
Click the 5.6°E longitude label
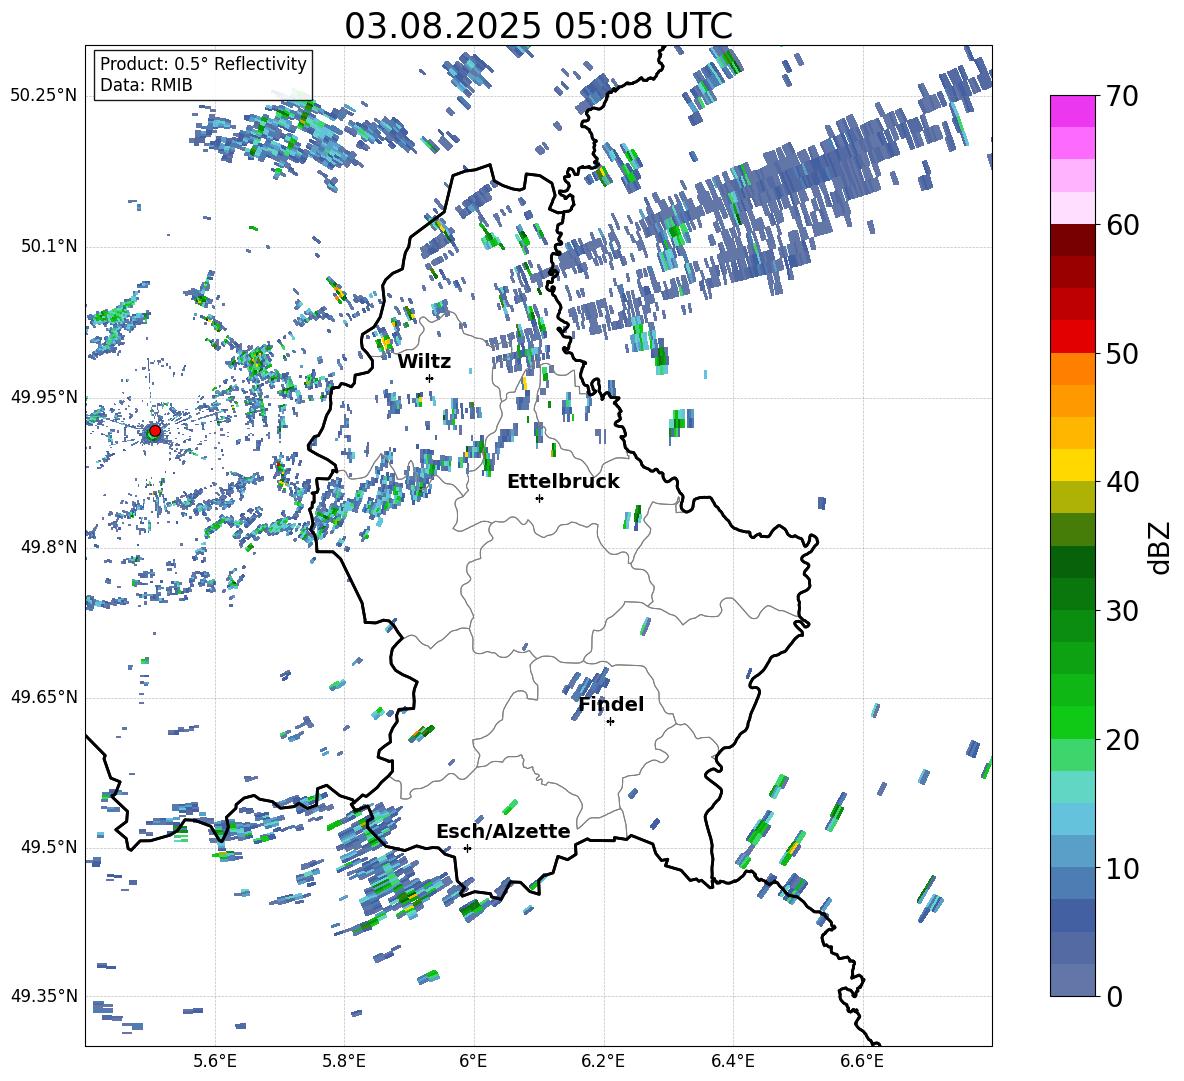(215, 1062)
